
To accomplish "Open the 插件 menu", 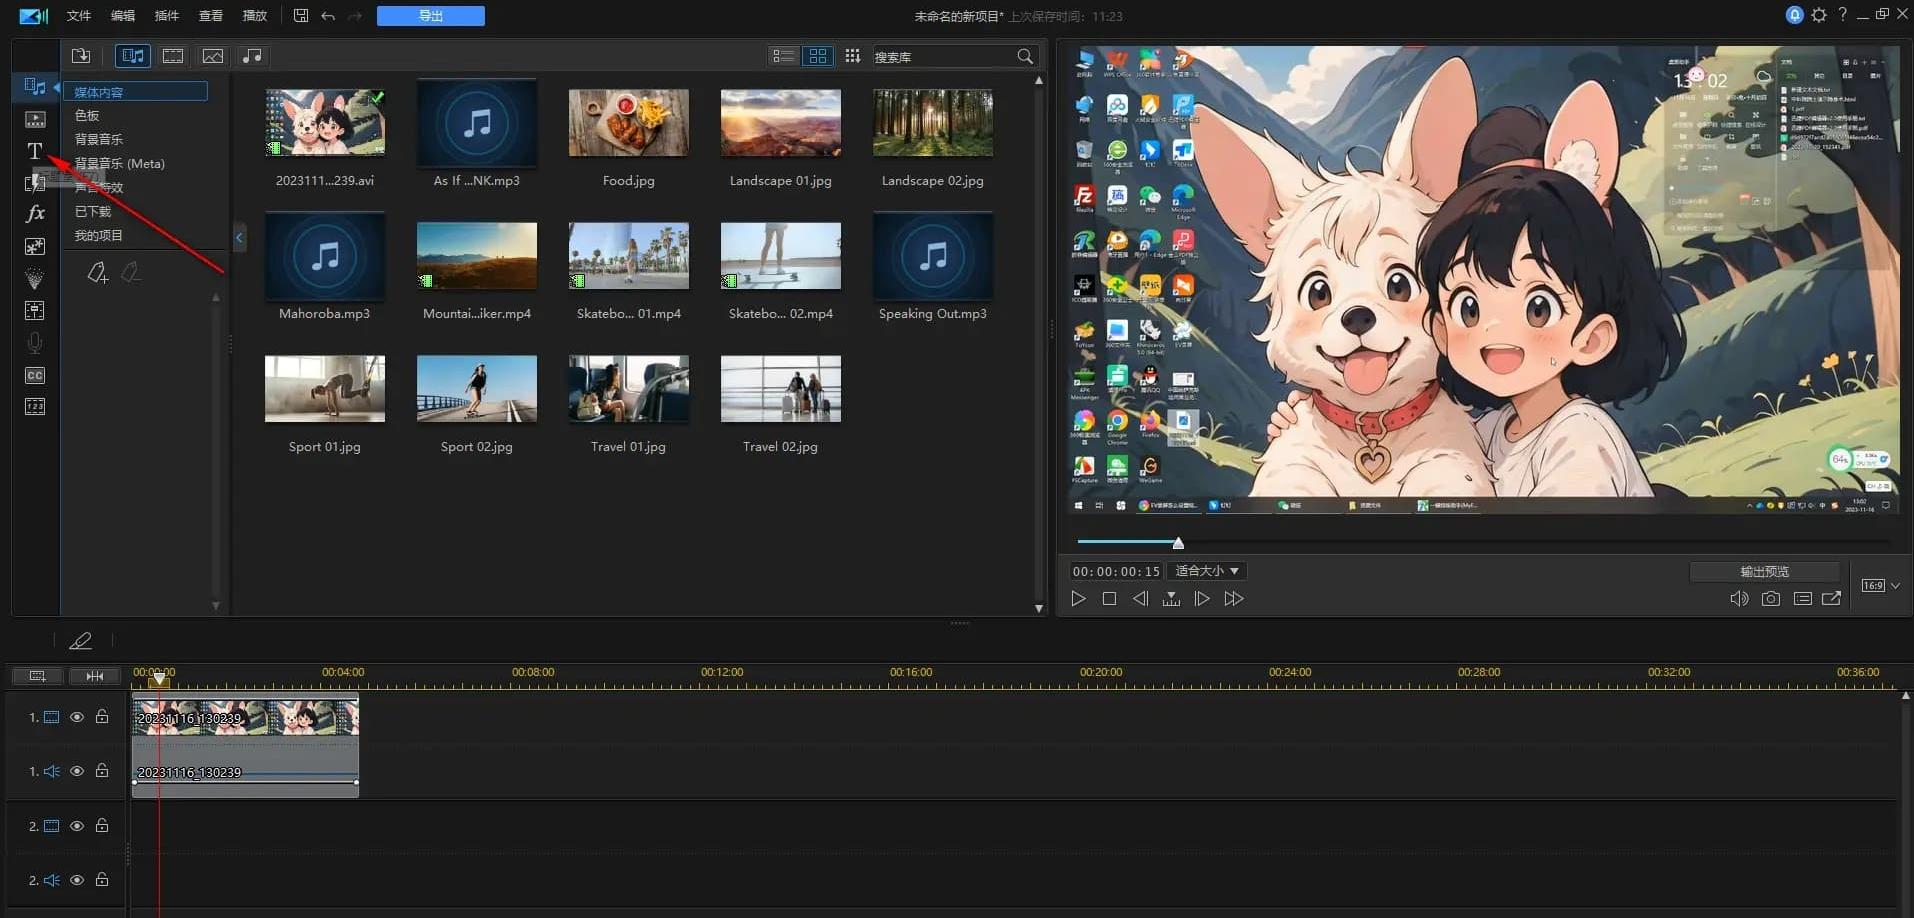I will coord(167,16).
